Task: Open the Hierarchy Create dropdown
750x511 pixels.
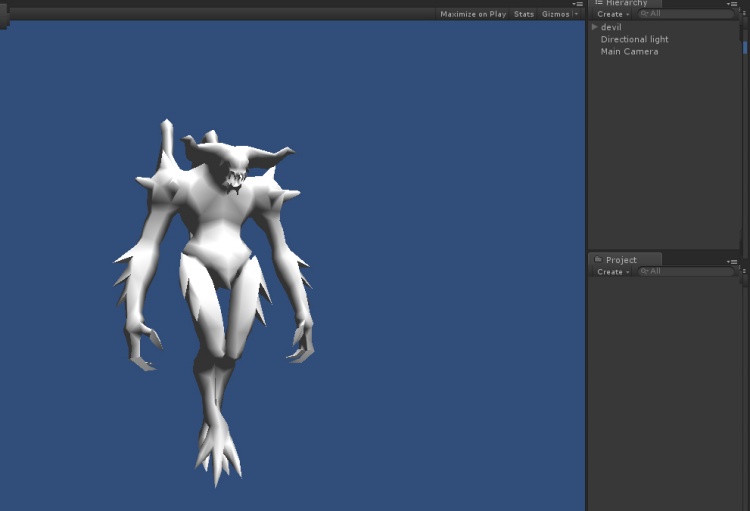Action: click(x=613, y=14)
